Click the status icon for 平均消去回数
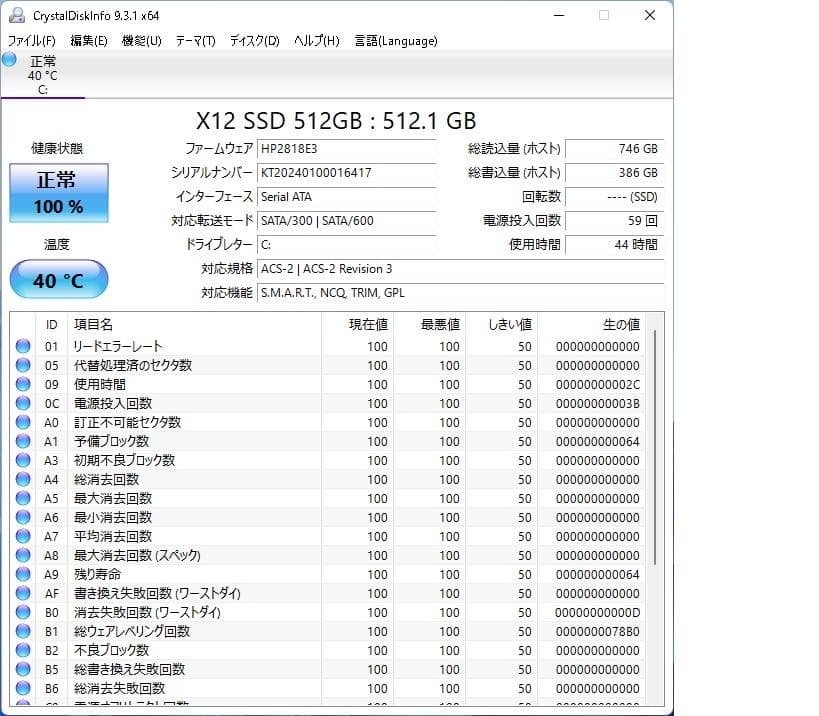 click(23, 537)
